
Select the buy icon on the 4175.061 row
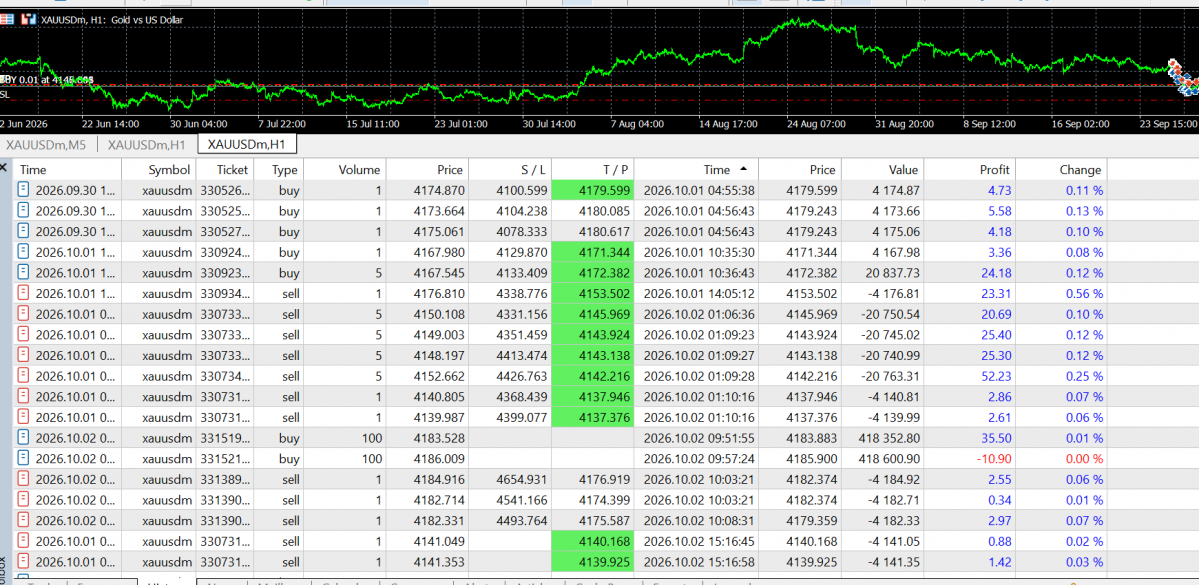pyautogui.click(x=23, y=231)
